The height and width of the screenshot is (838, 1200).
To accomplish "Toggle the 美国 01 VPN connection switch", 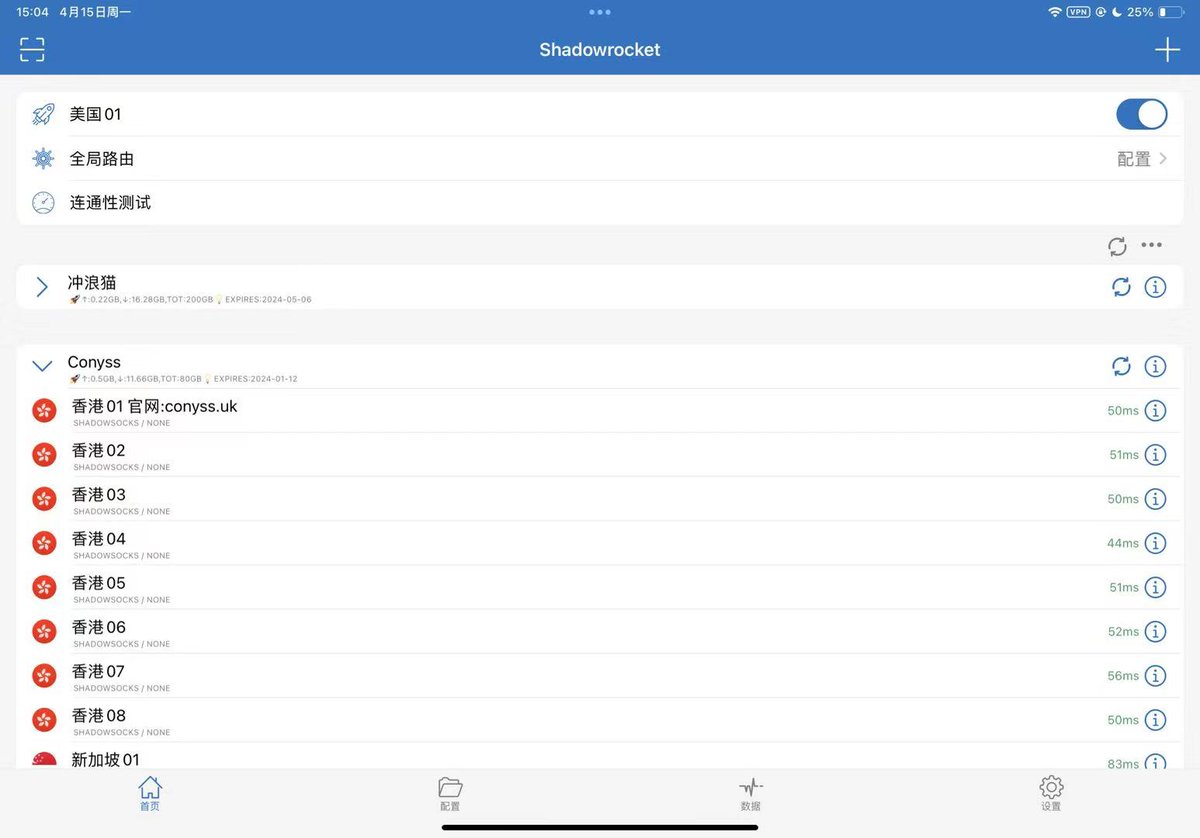I will [1141, 114].
